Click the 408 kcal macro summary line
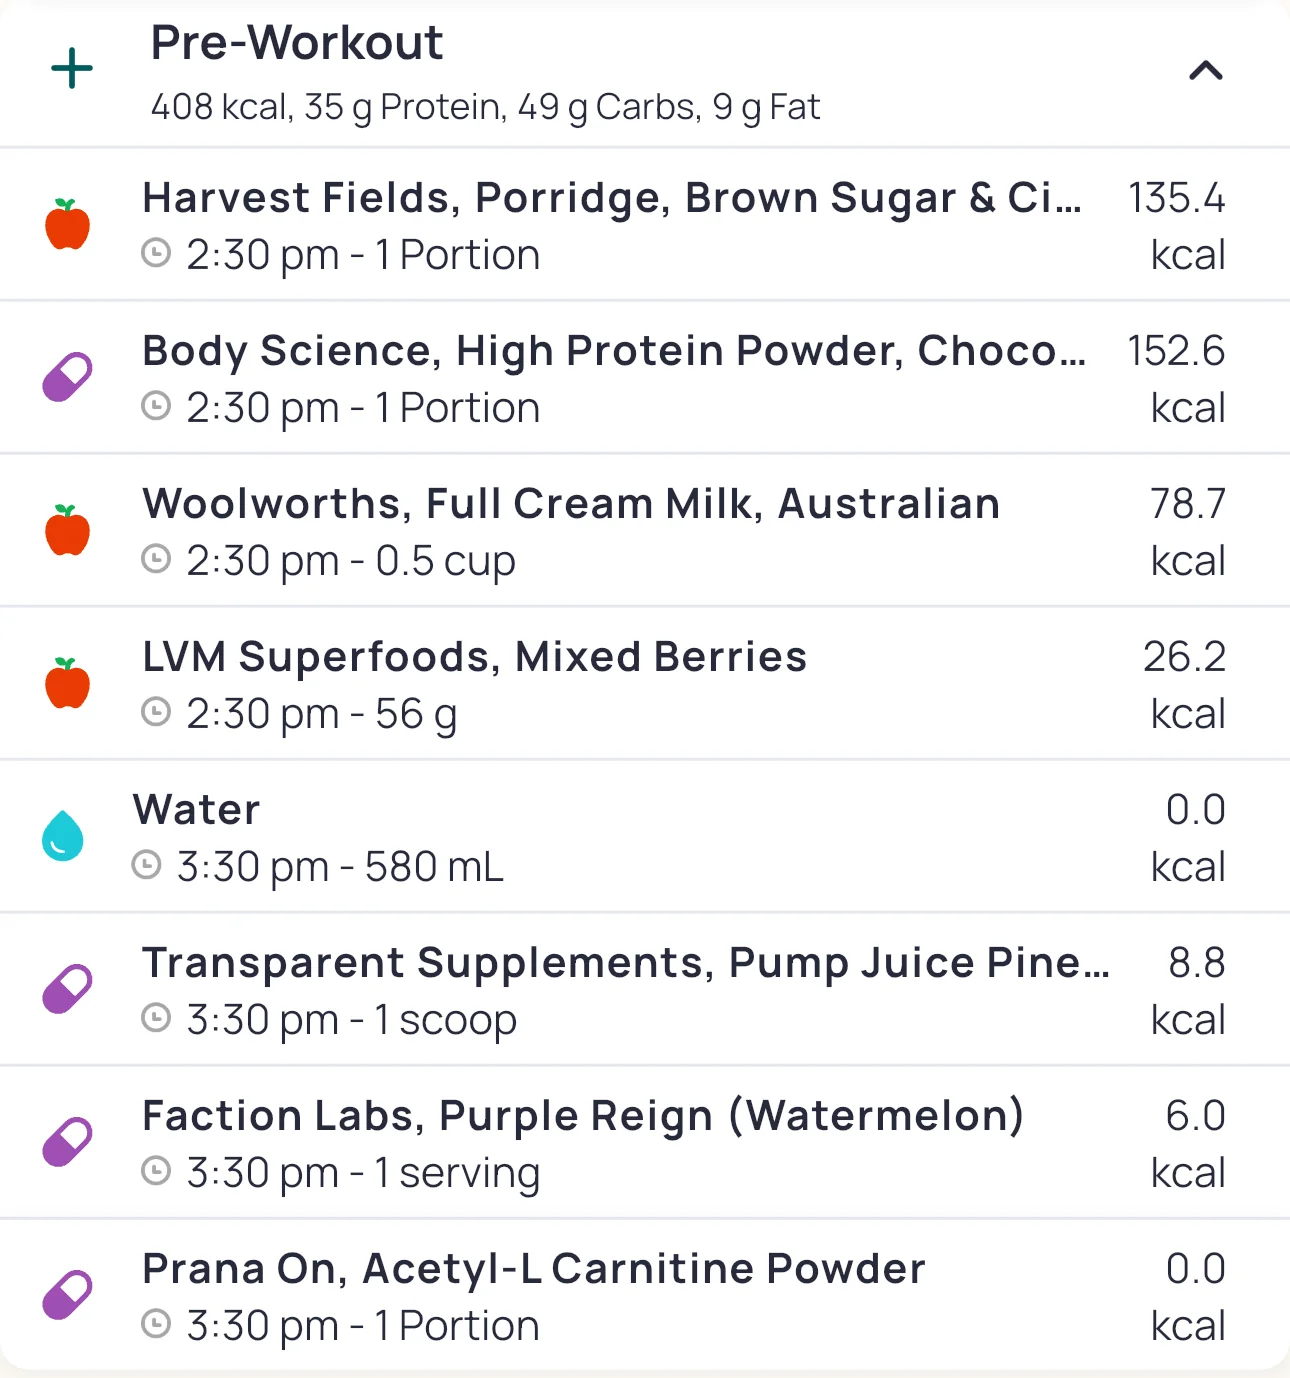The height and width of the screenshot is (1378, 1290). [485, 107]
